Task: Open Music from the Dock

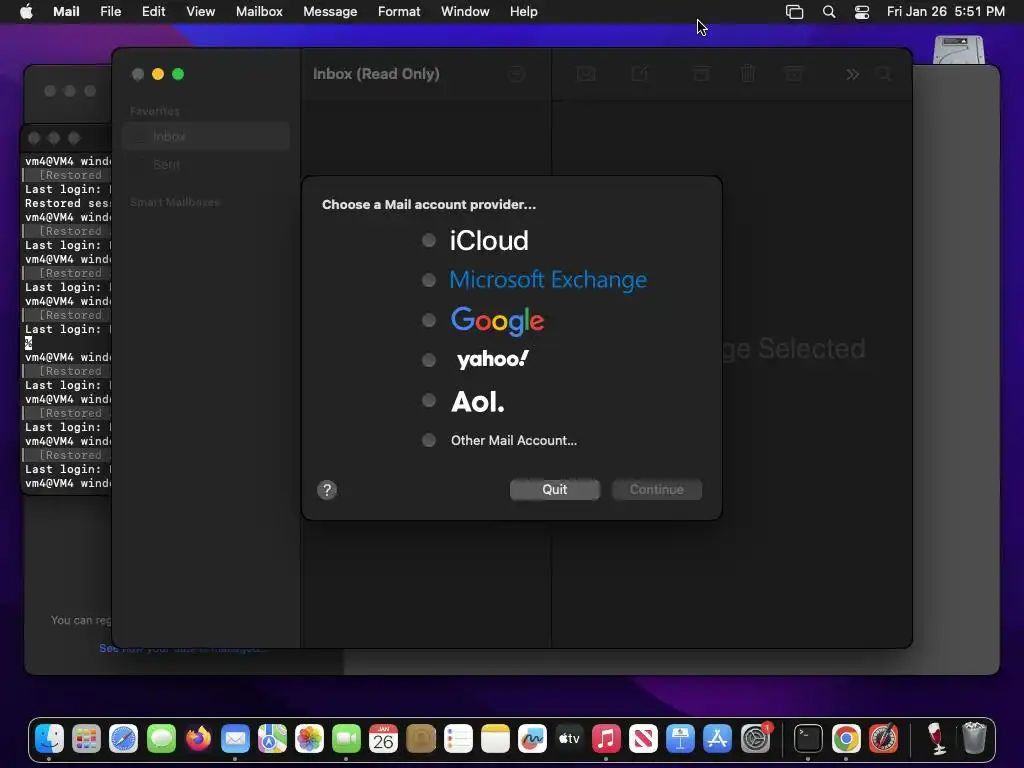Action: (606, 739)
